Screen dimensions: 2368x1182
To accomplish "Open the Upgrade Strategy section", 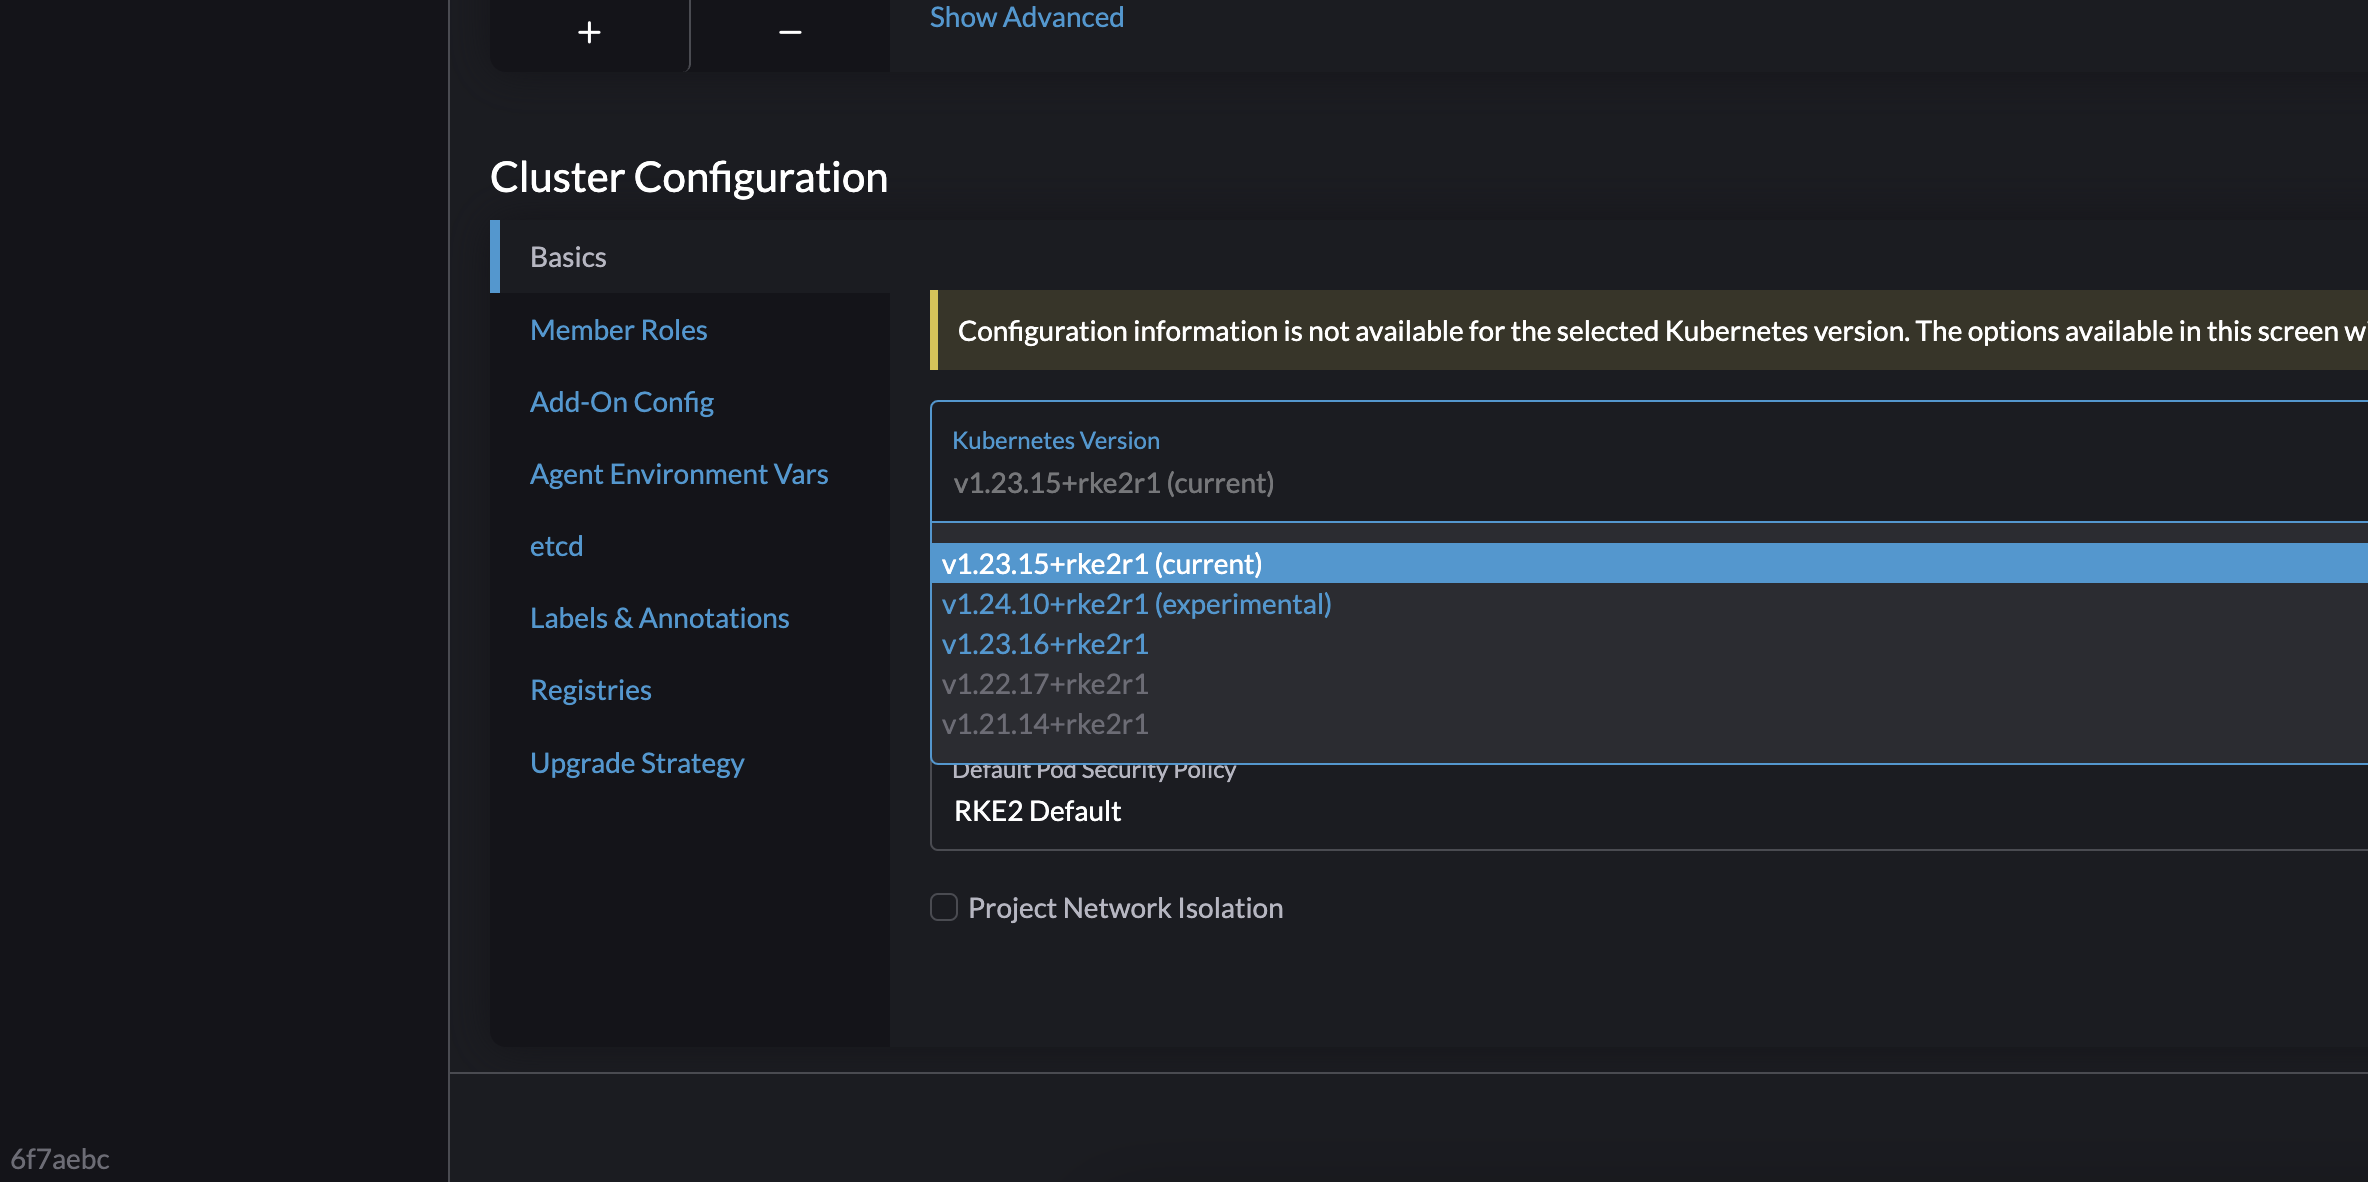I will pyautogui.click(x=637, y=762).
